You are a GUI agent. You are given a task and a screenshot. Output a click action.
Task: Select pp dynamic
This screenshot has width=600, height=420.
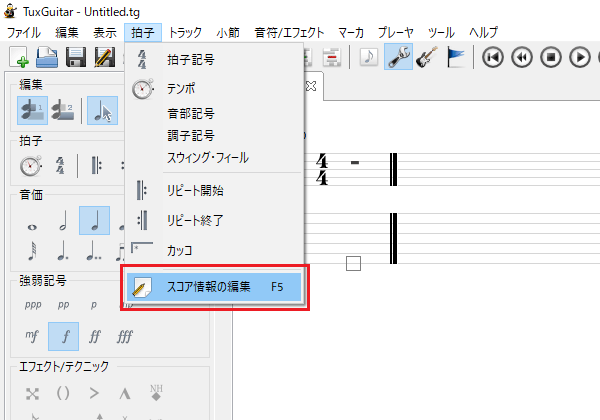[x=64, y=305]
